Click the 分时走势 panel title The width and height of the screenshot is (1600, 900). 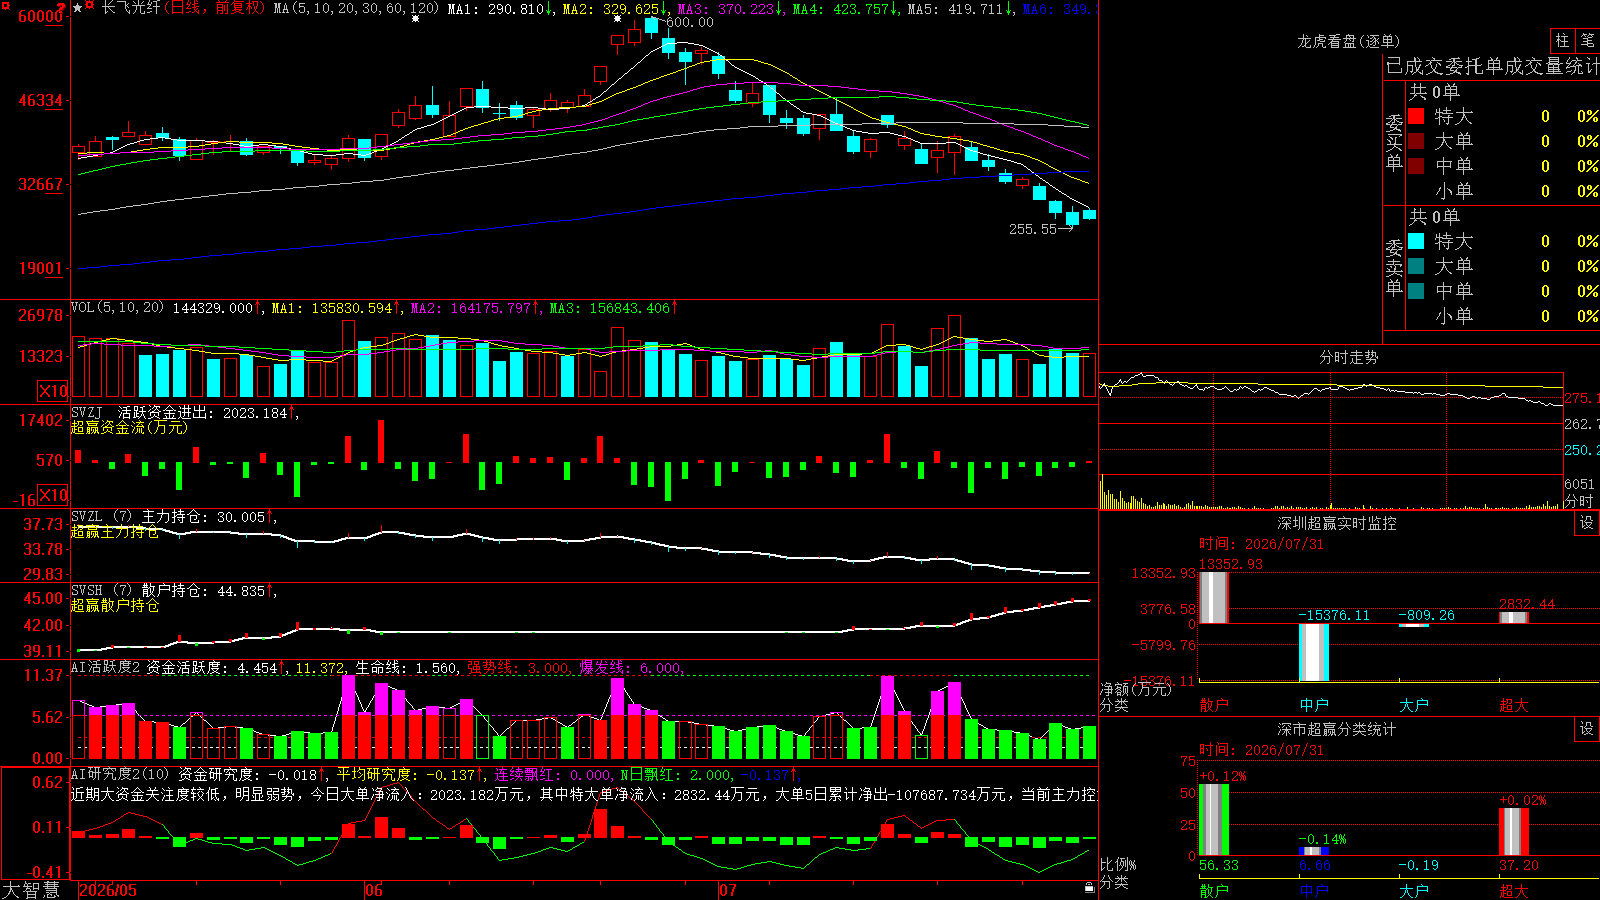pos(1349,357)
